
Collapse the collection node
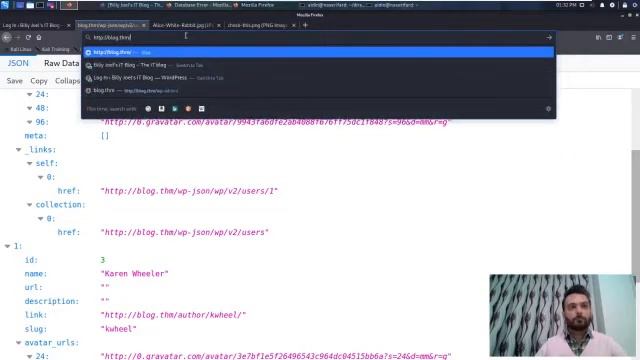29,204
